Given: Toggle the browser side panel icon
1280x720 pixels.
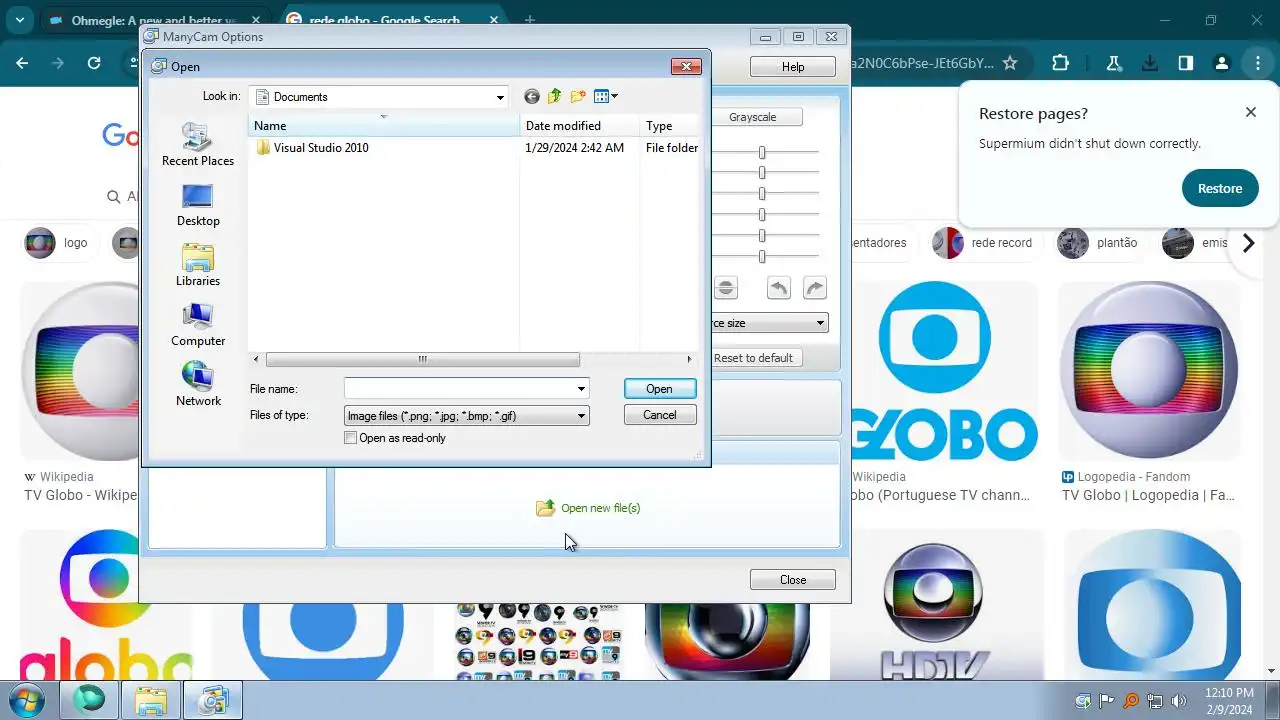Looking at the screenshot, I should [x=1186, y=63].
